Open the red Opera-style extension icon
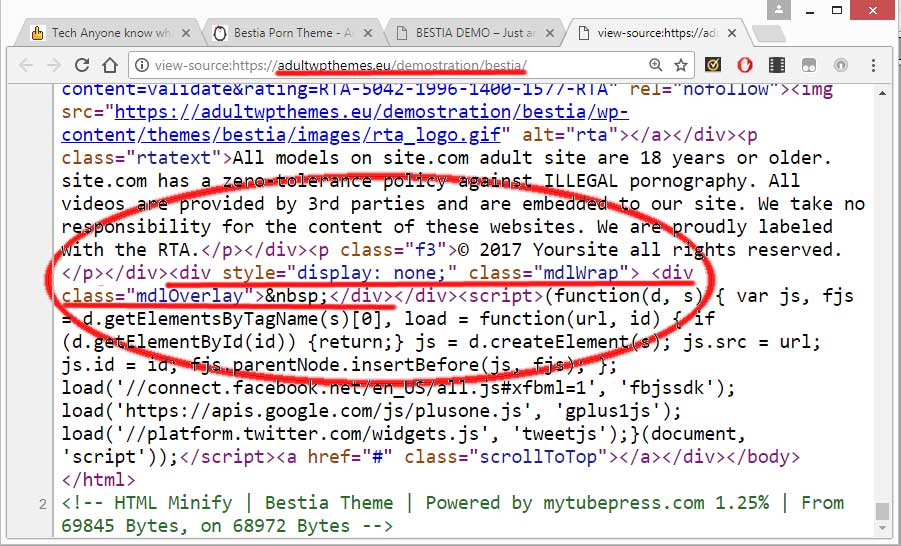Viewport: 901px width, 546px height. click(x=745, y=65)
